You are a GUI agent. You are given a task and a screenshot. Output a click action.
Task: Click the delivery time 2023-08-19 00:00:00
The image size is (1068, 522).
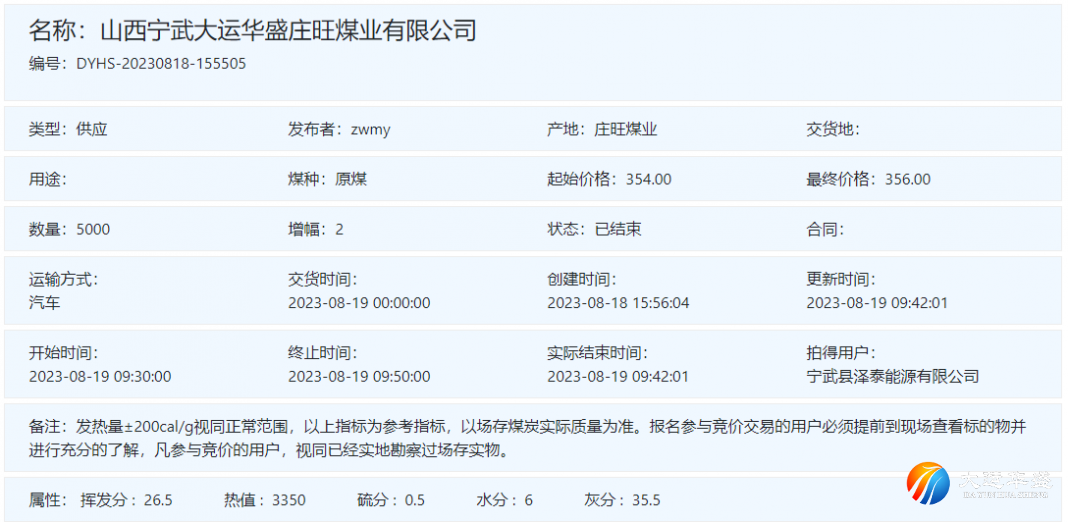click(x=359, y=302)
